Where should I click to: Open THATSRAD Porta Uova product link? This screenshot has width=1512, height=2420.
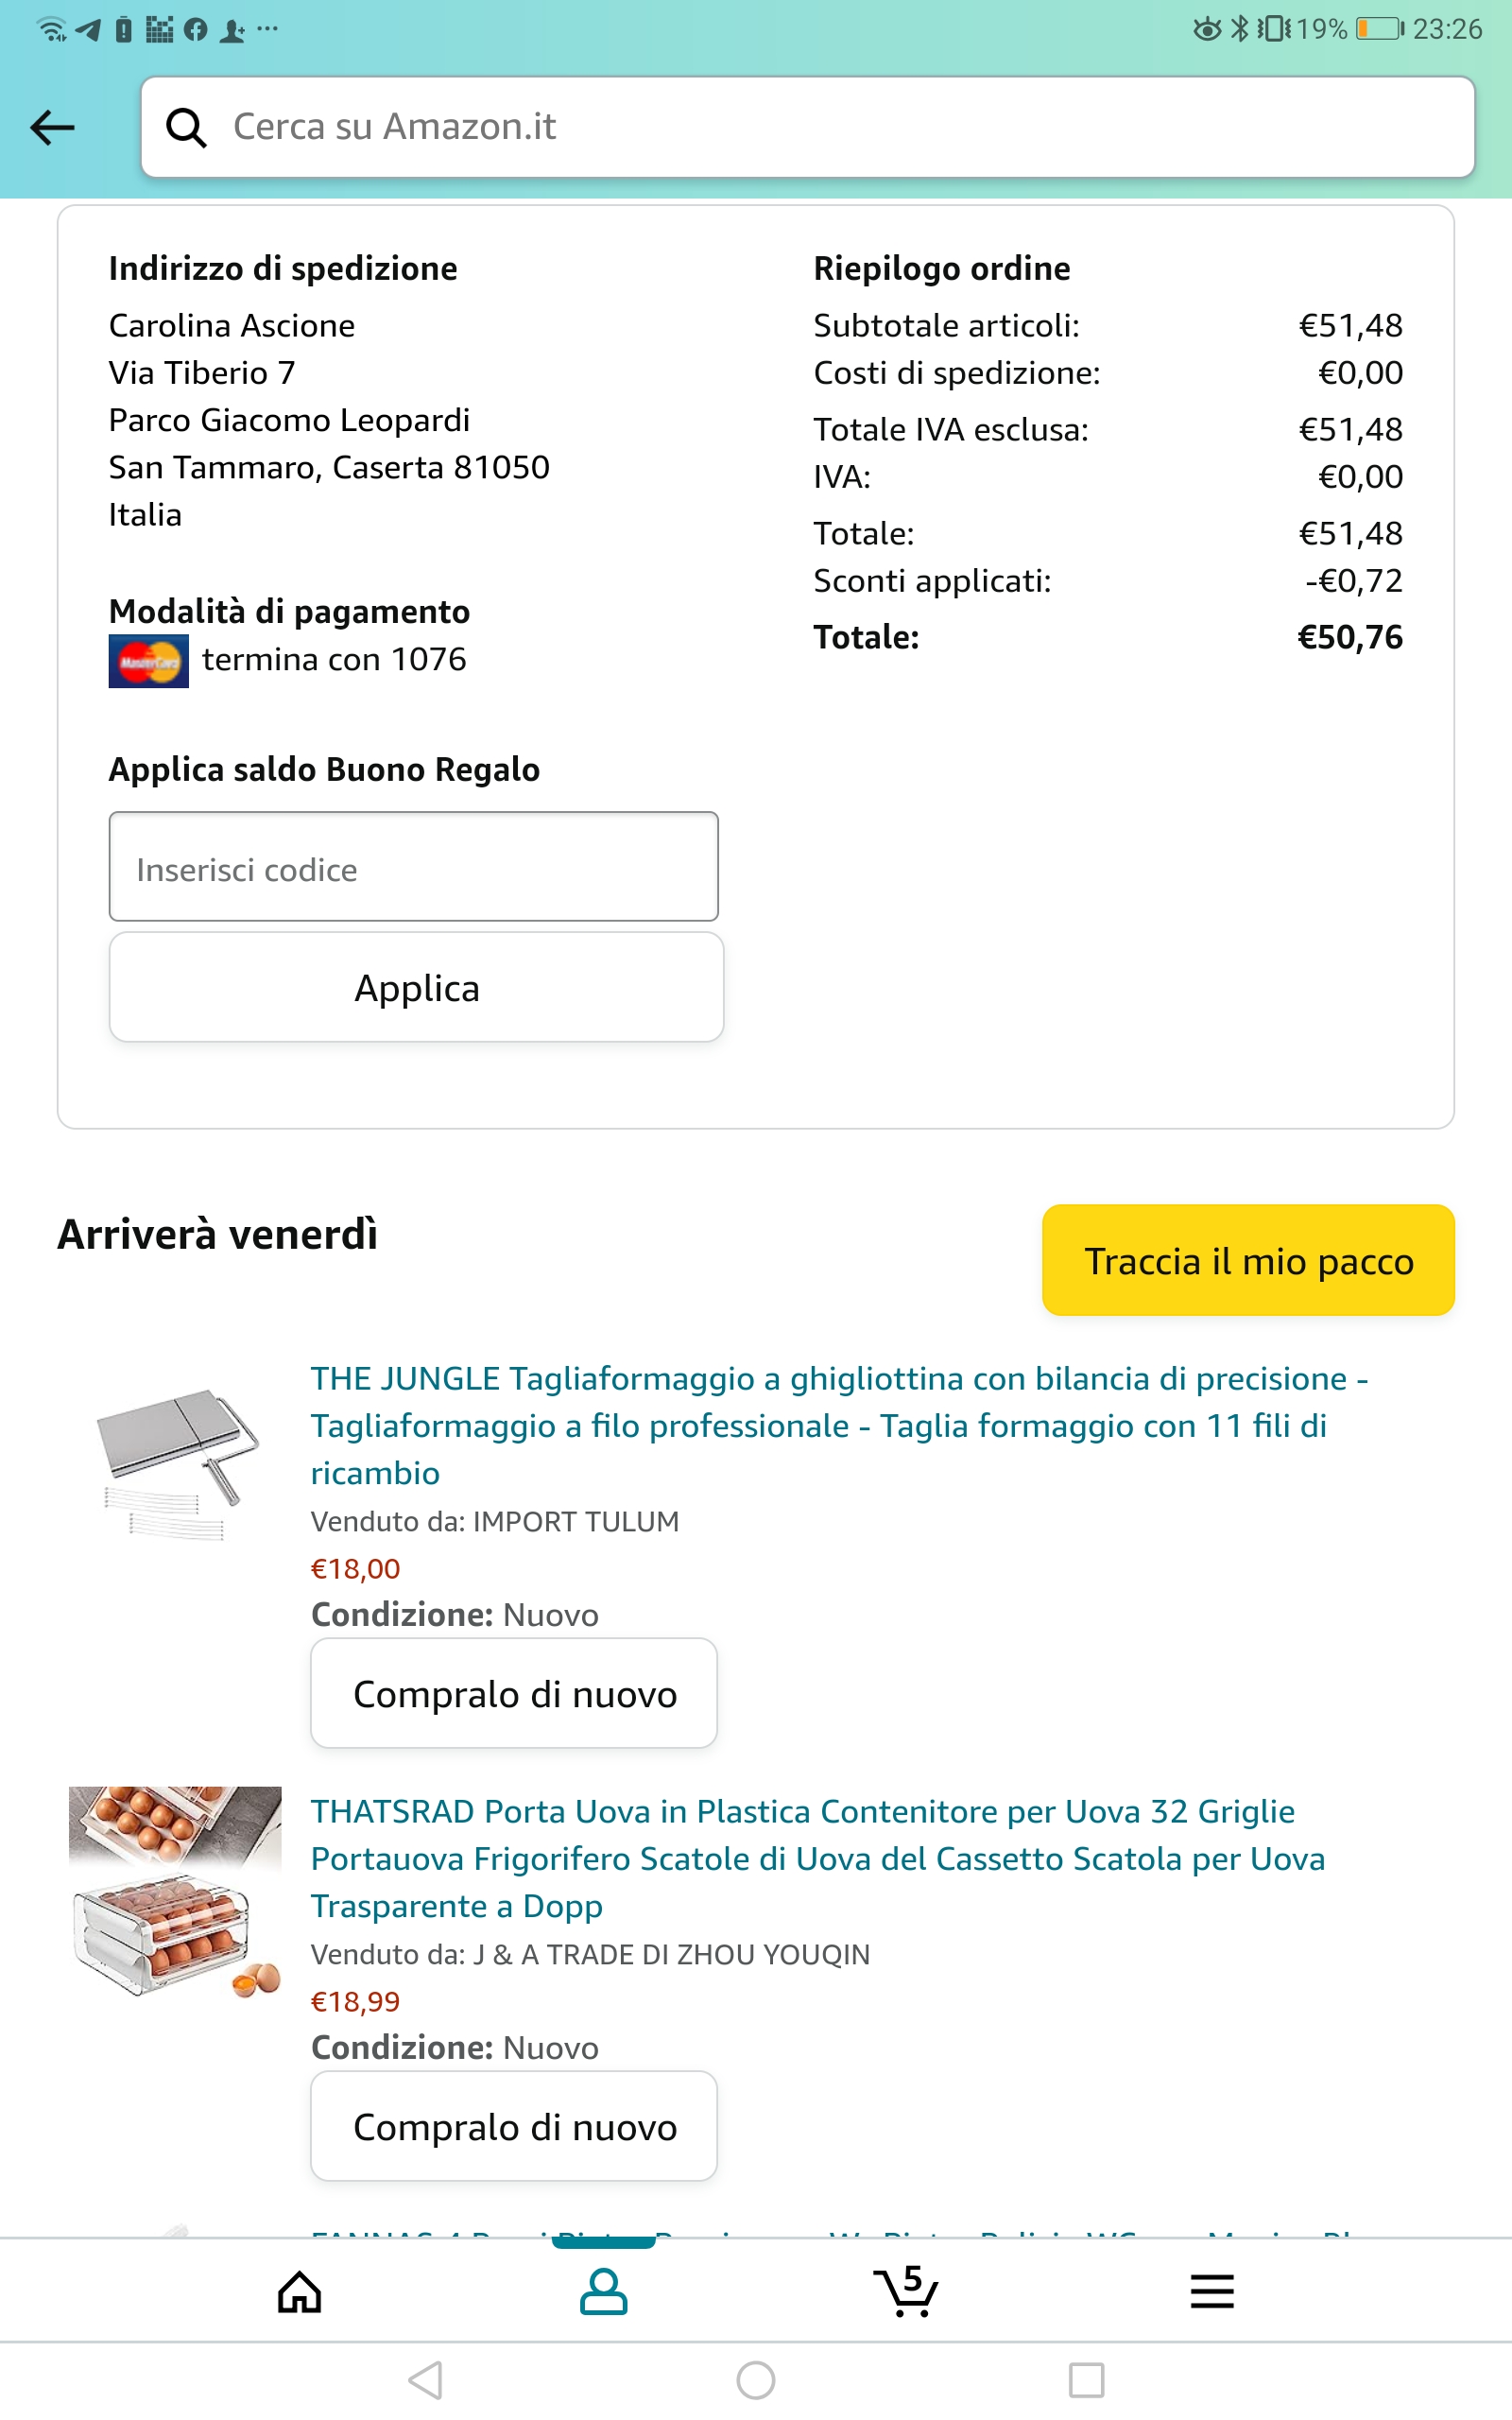818,1858
